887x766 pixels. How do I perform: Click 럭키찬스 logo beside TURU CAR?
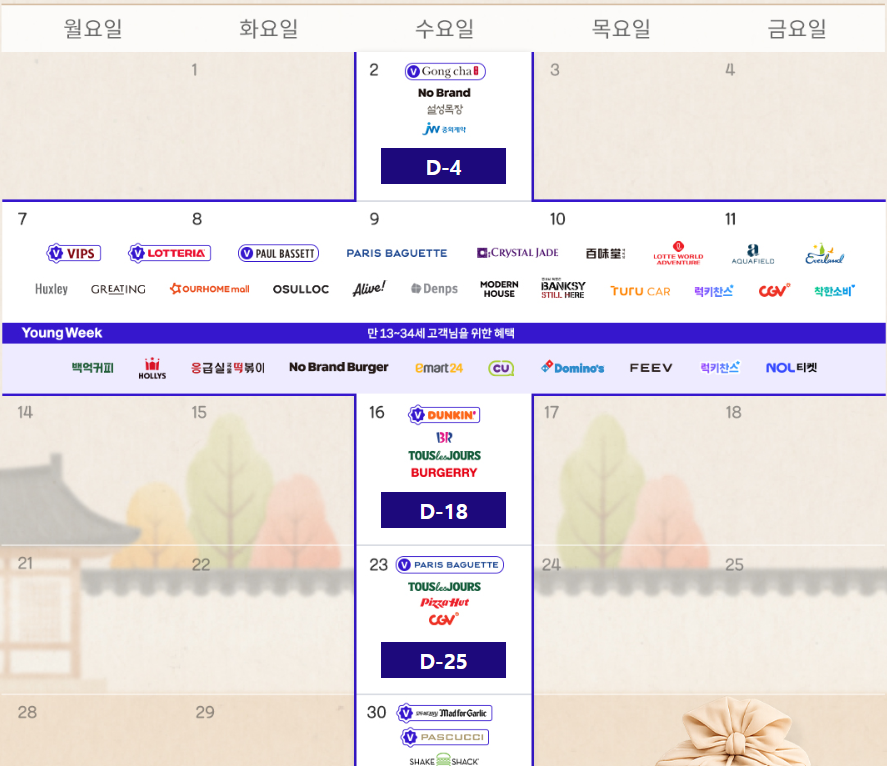pos(713,291)
